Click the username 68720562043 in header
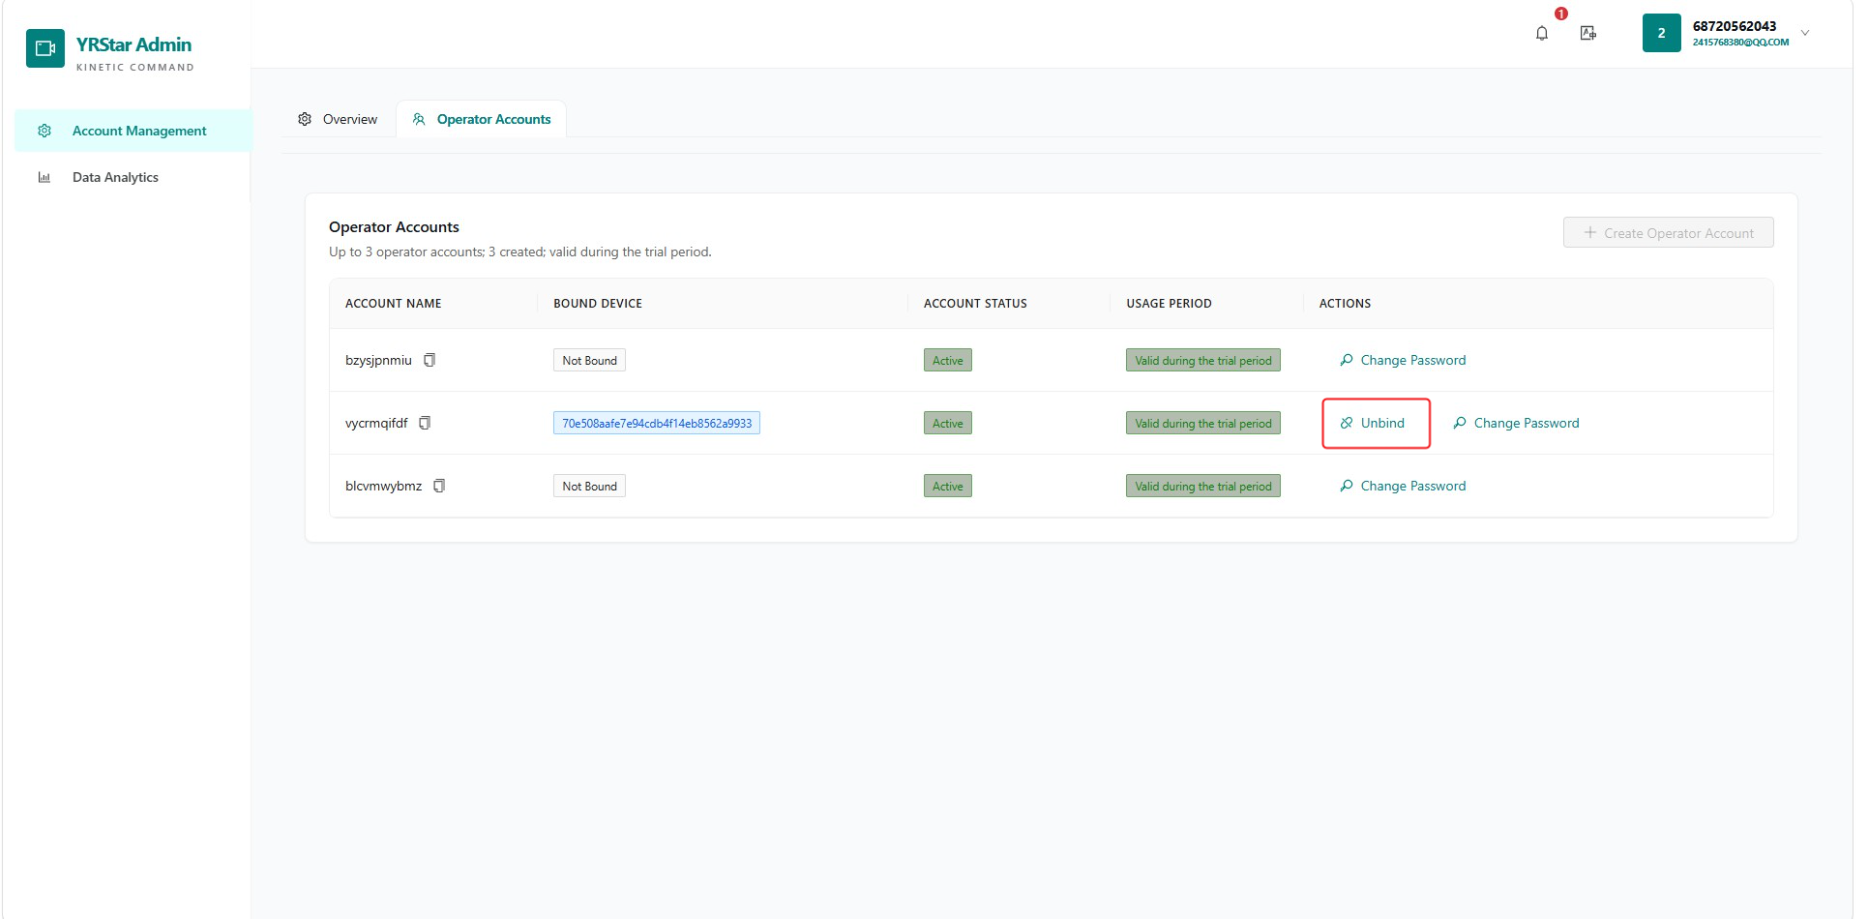The image size is (1856, 919). coord(1734,26)
